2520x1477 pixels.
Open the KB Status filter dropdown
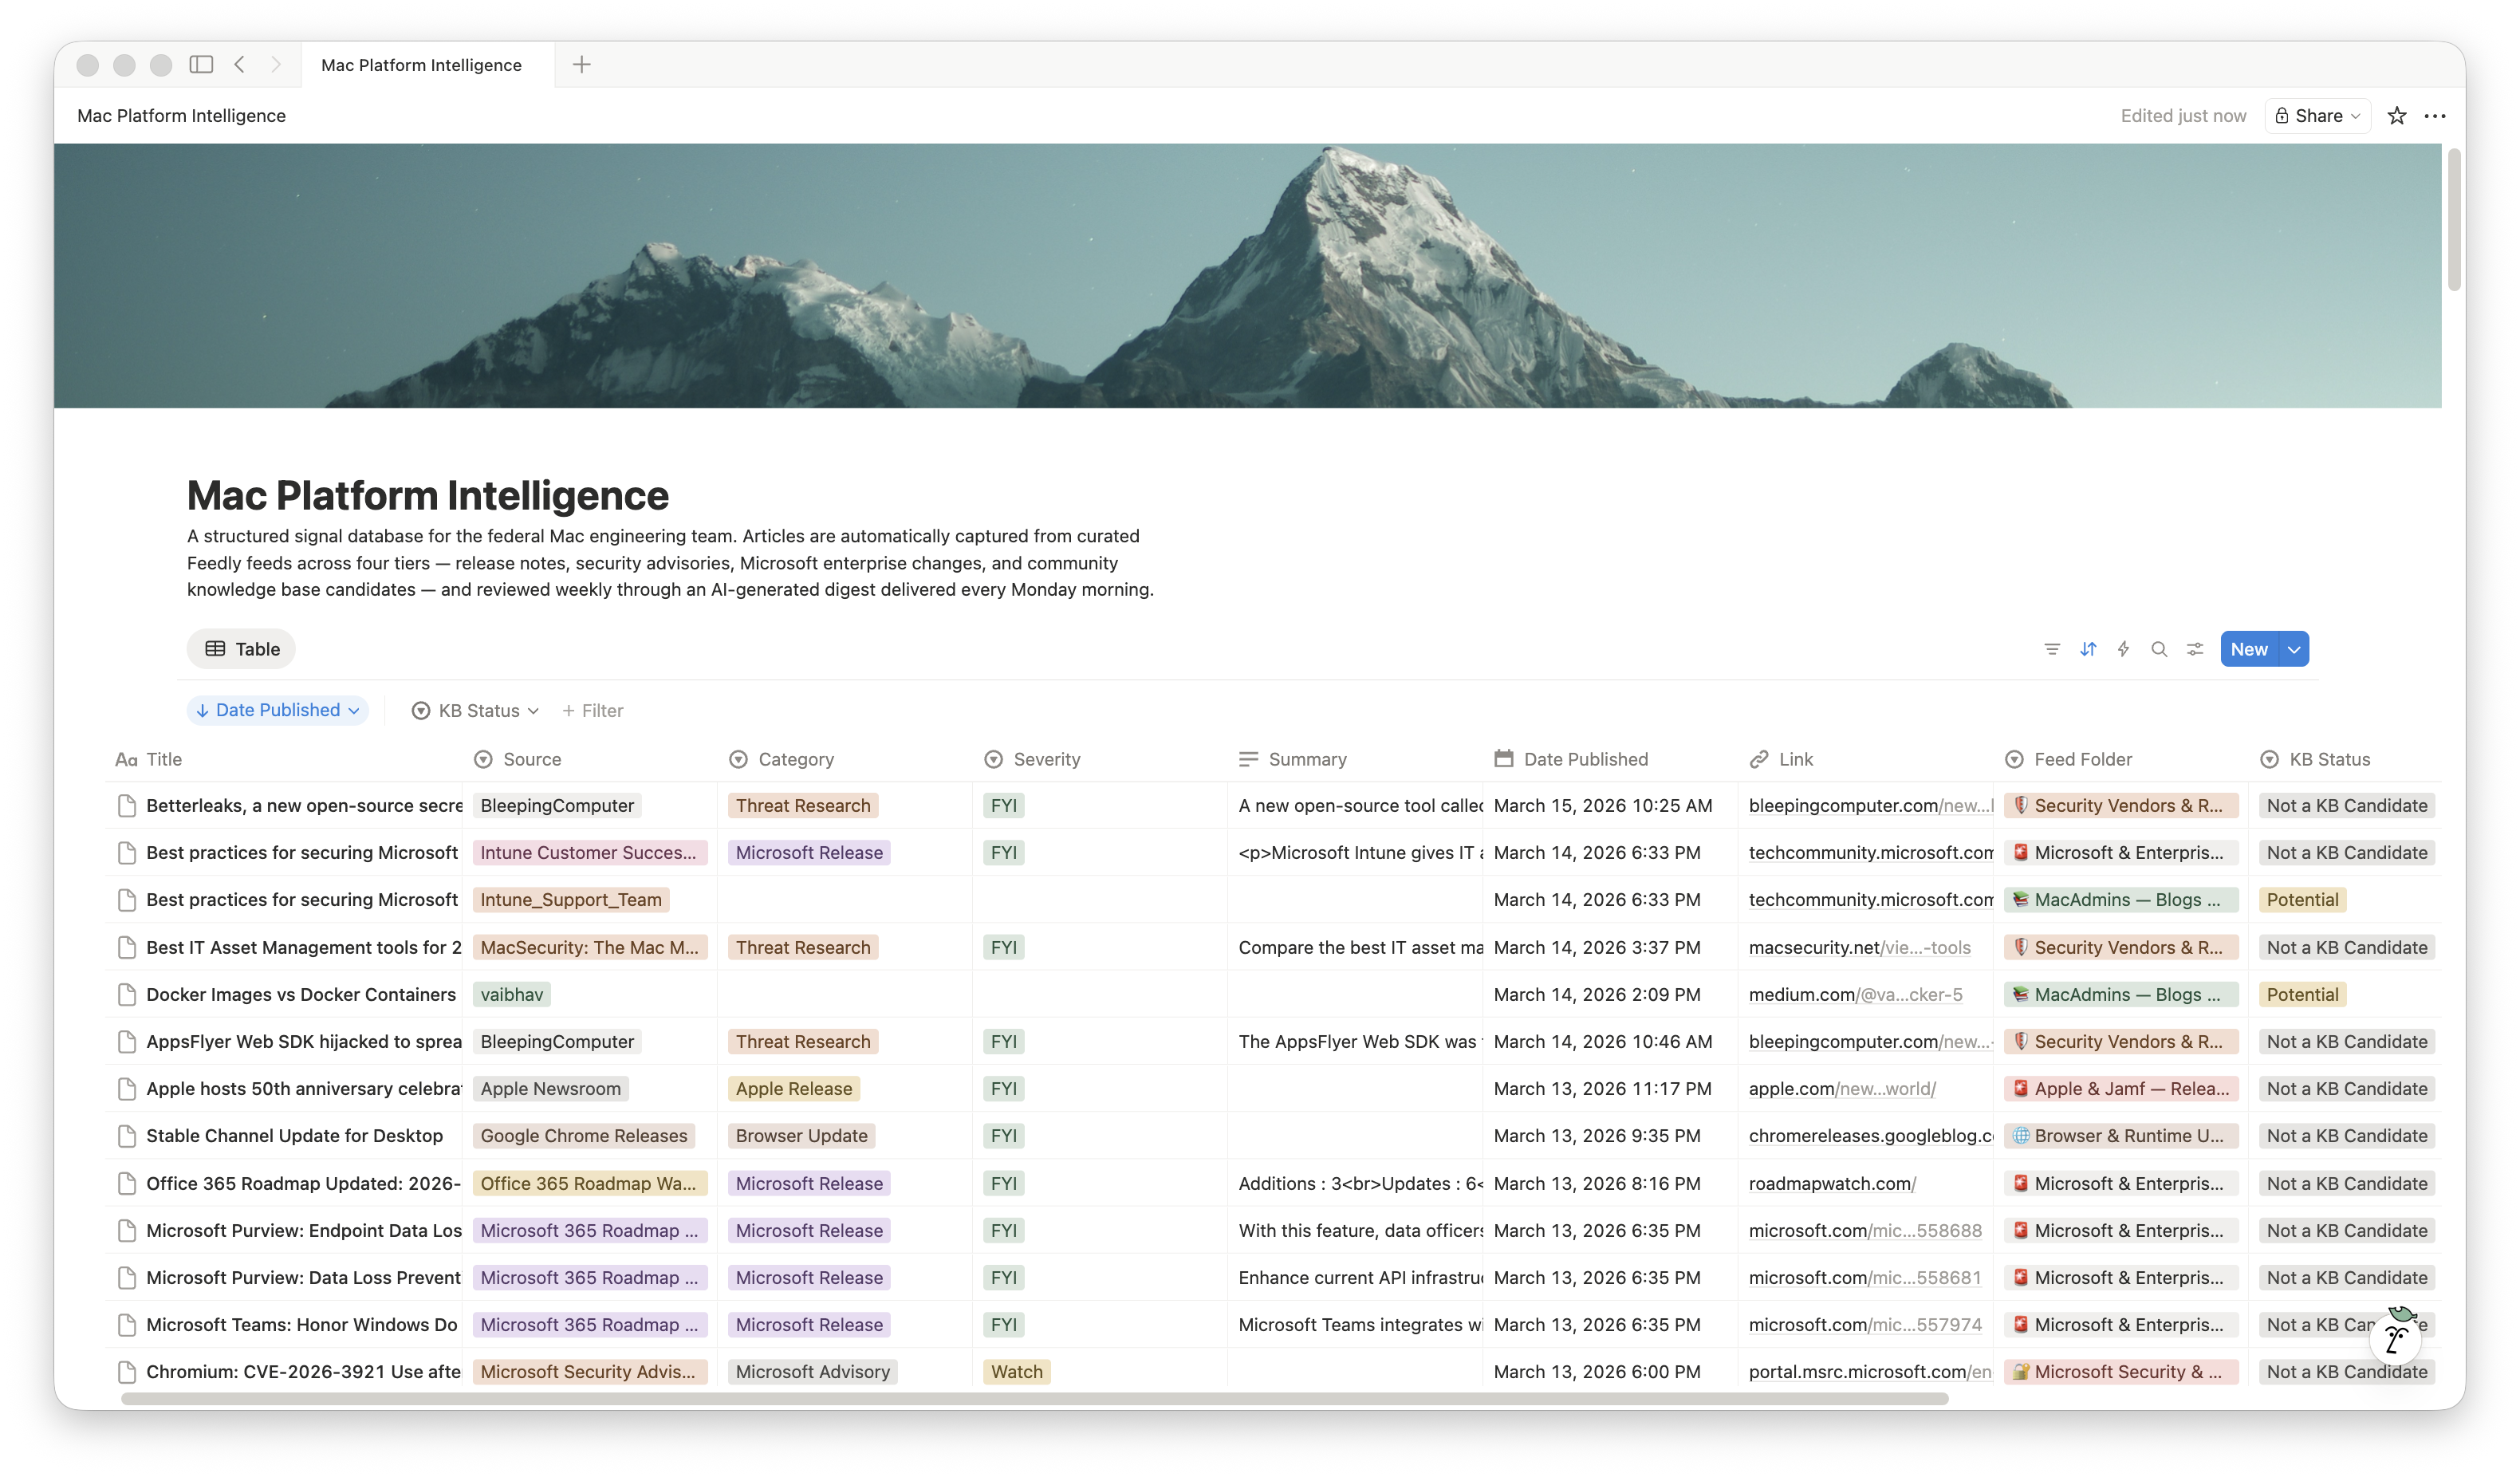pyautogui.click(x=474, y=710)
